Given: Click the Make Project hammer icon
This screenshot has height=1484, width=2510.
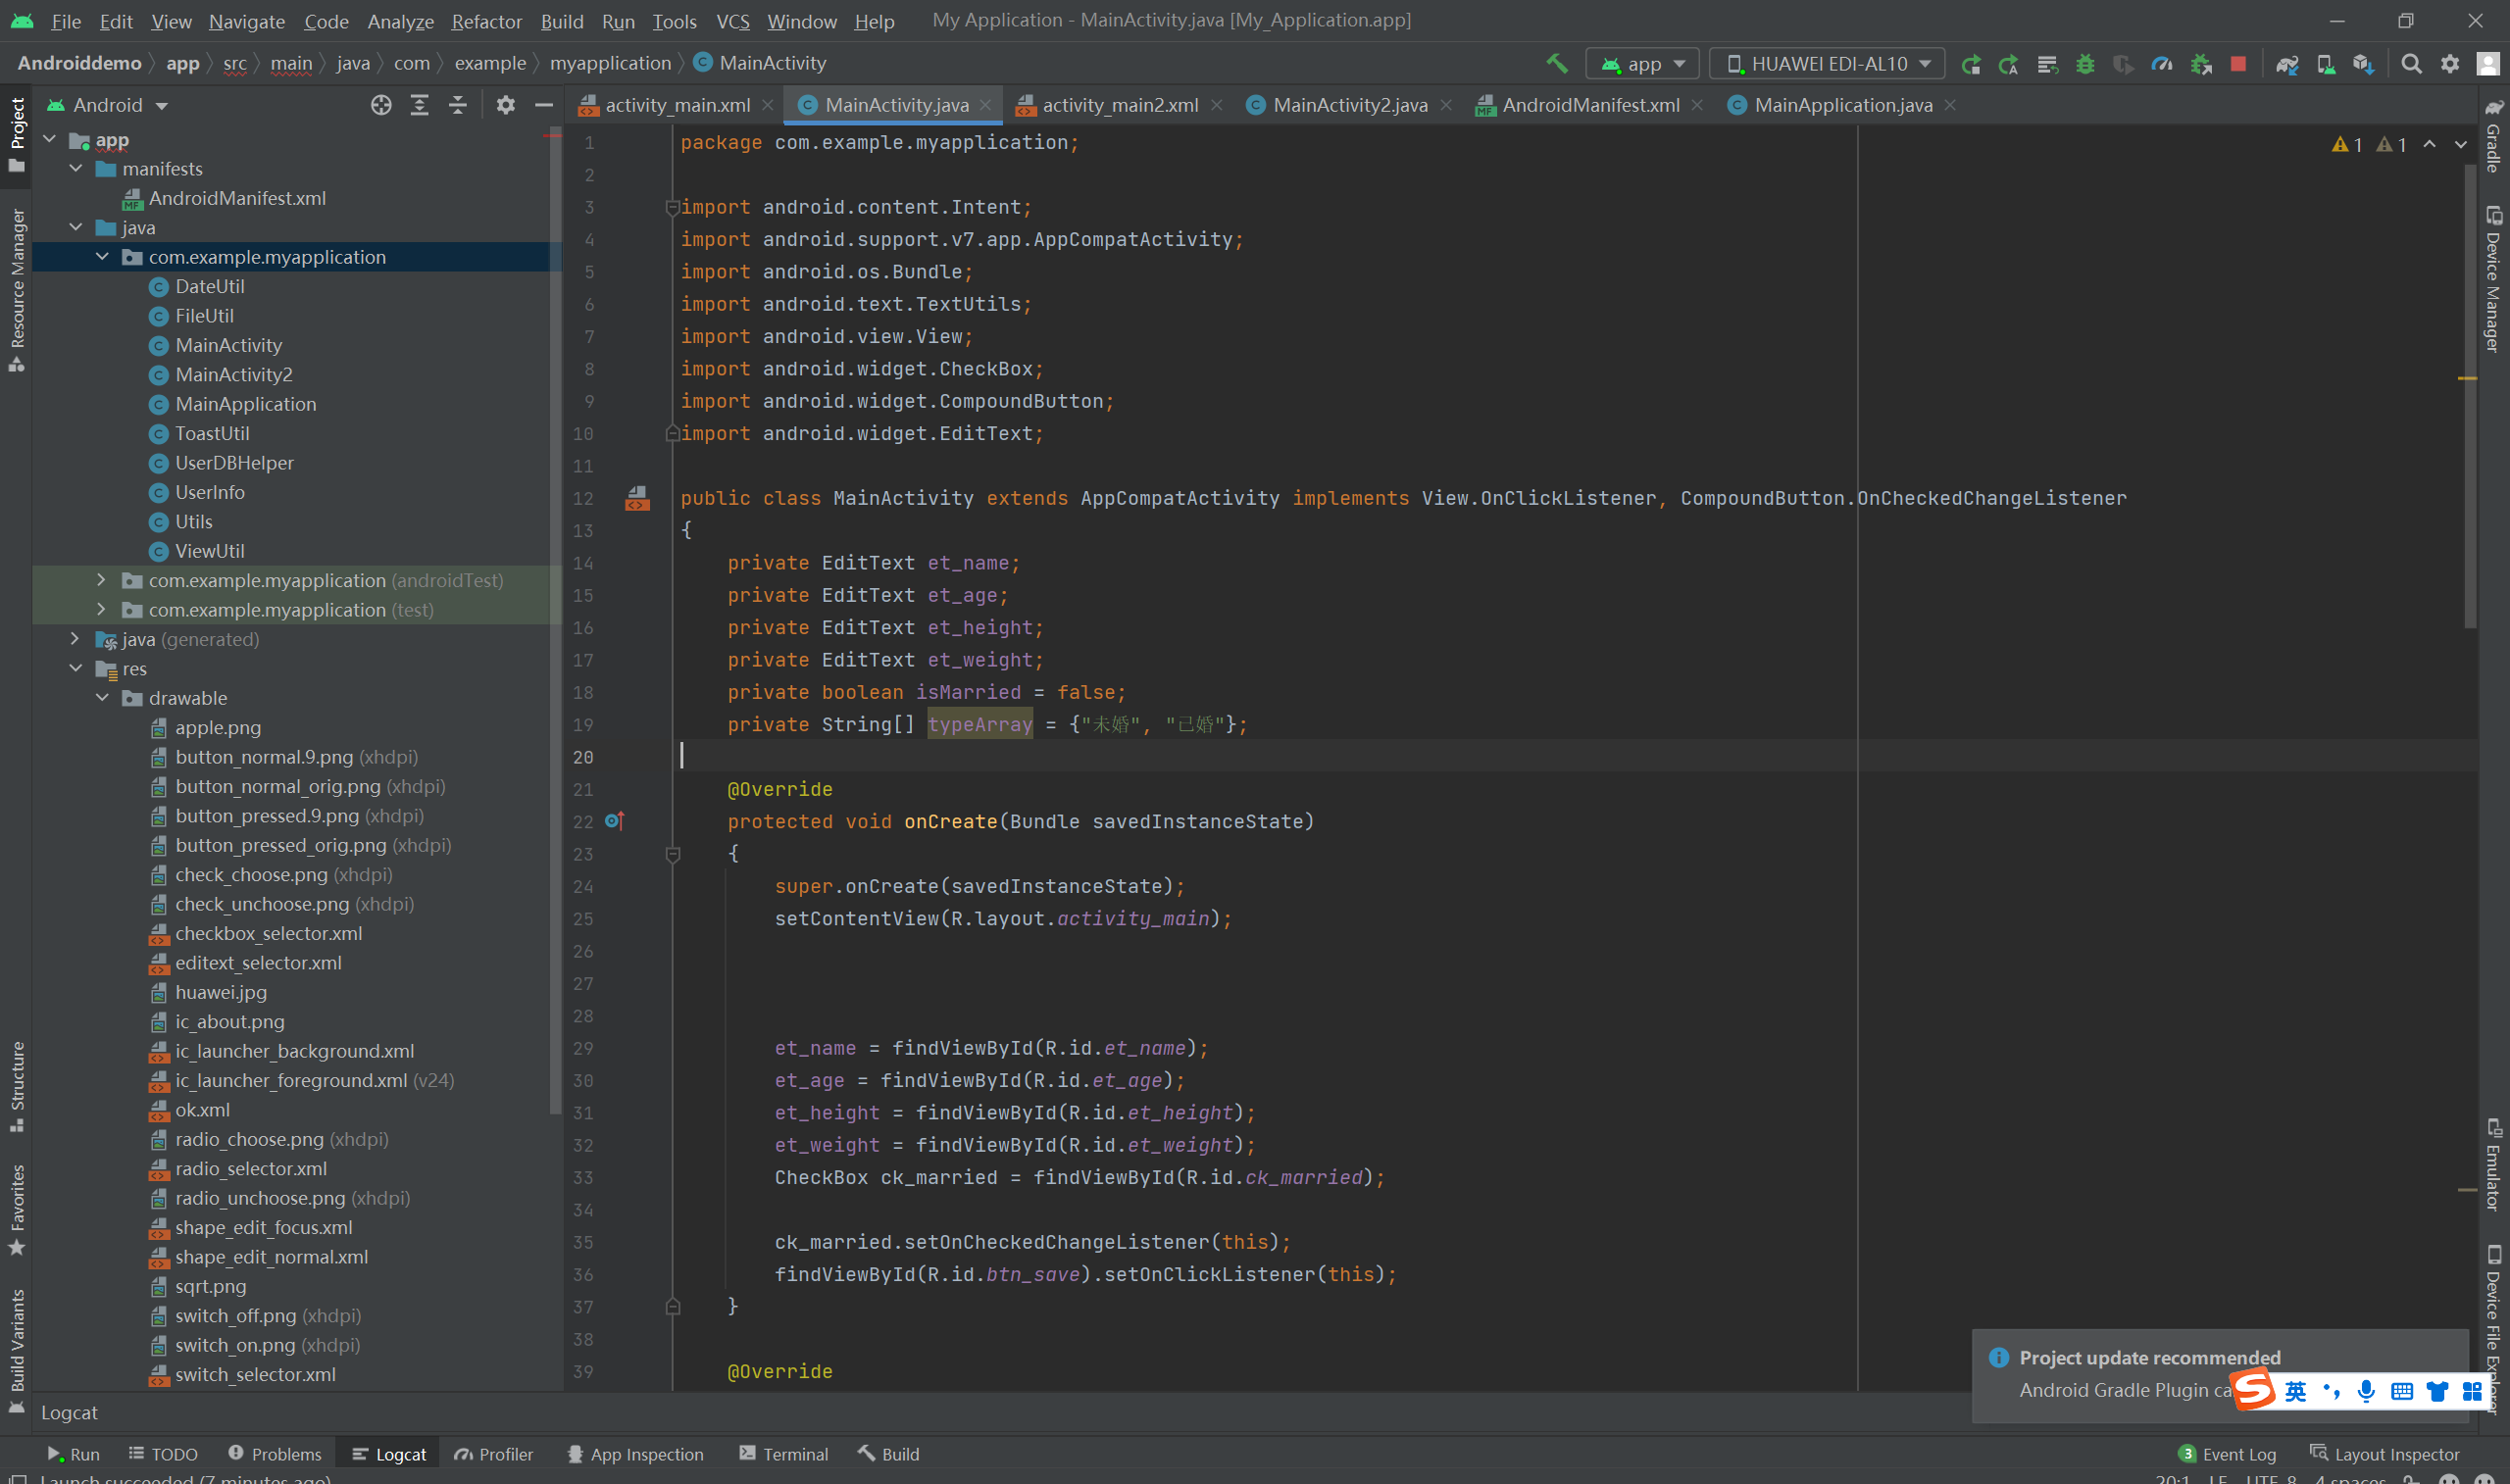Looking at the screenshot, I should (x=1556, y=64).
